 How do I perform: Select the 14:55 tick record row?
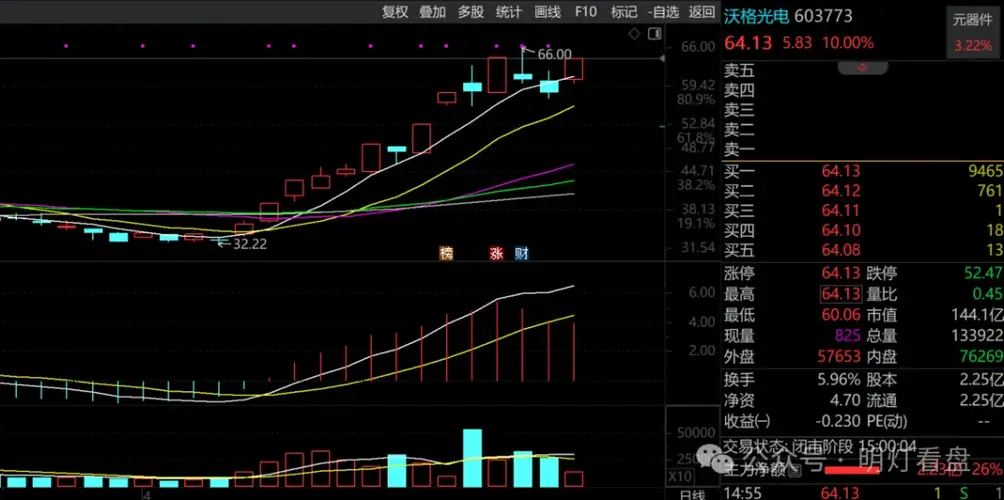pyautogui.click(x=862, y=493)
